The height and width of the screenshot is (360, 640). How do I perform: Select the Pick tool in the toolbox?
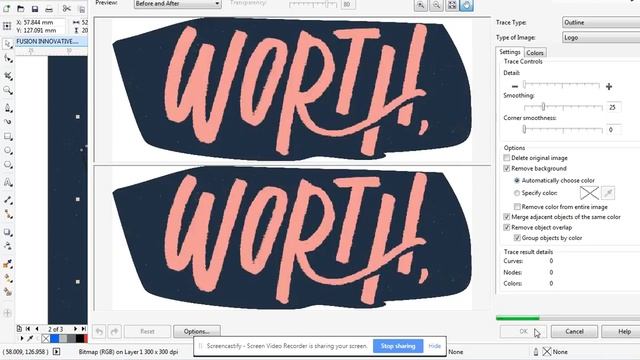[x=7, y=44]
